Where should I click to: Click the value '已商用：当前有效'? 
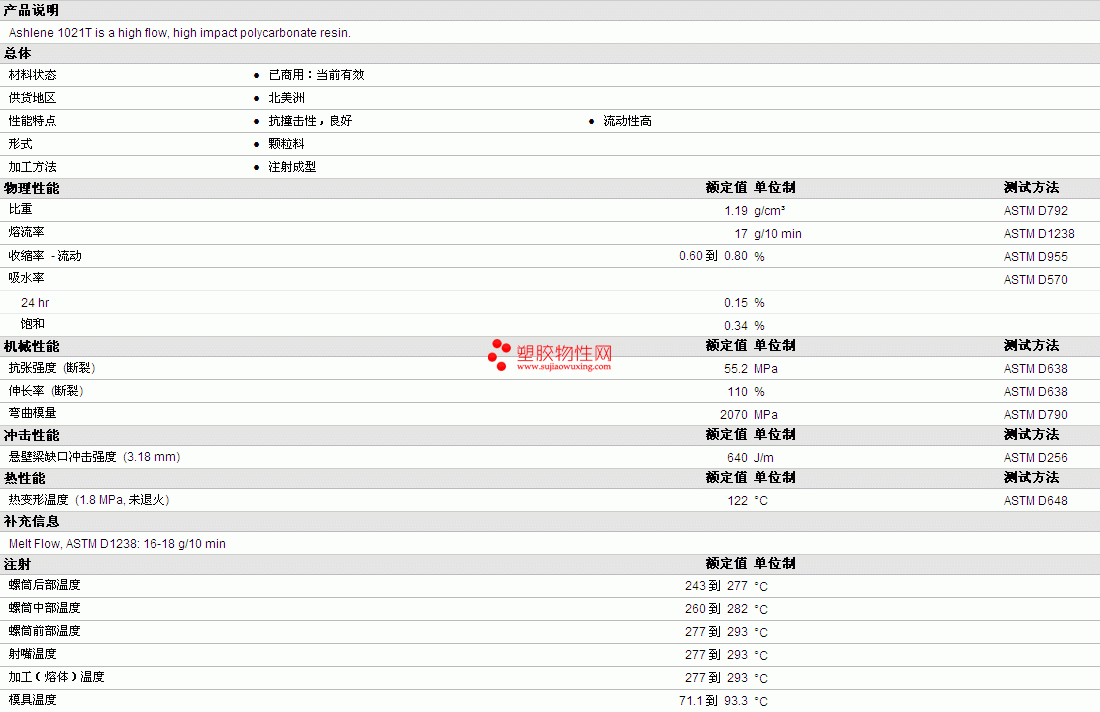316,75
